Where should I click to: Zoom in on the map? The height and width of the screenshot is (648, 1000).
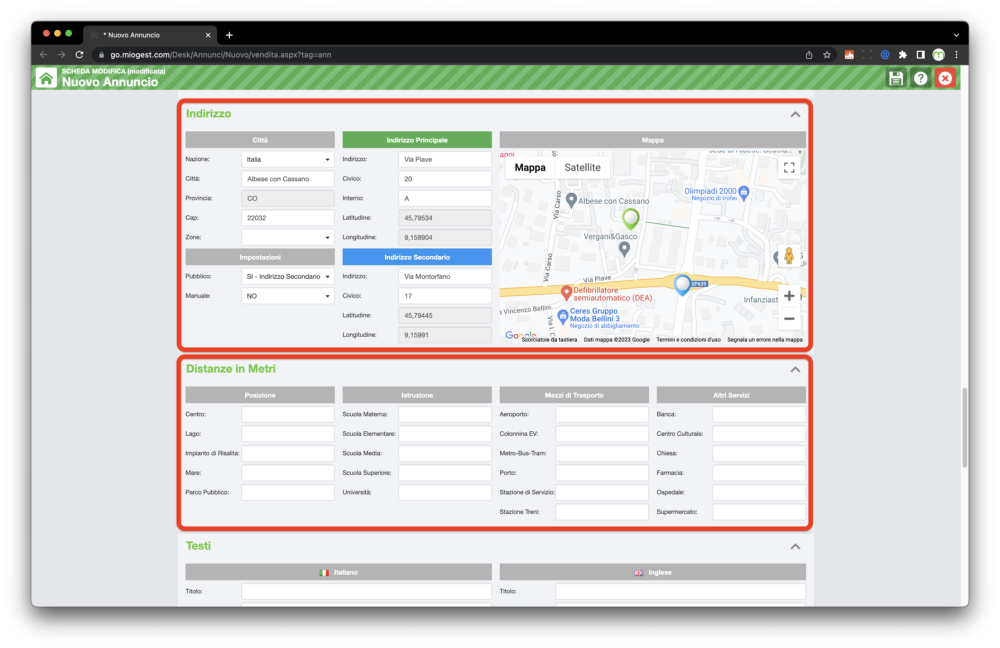click(x=789, y=296)
